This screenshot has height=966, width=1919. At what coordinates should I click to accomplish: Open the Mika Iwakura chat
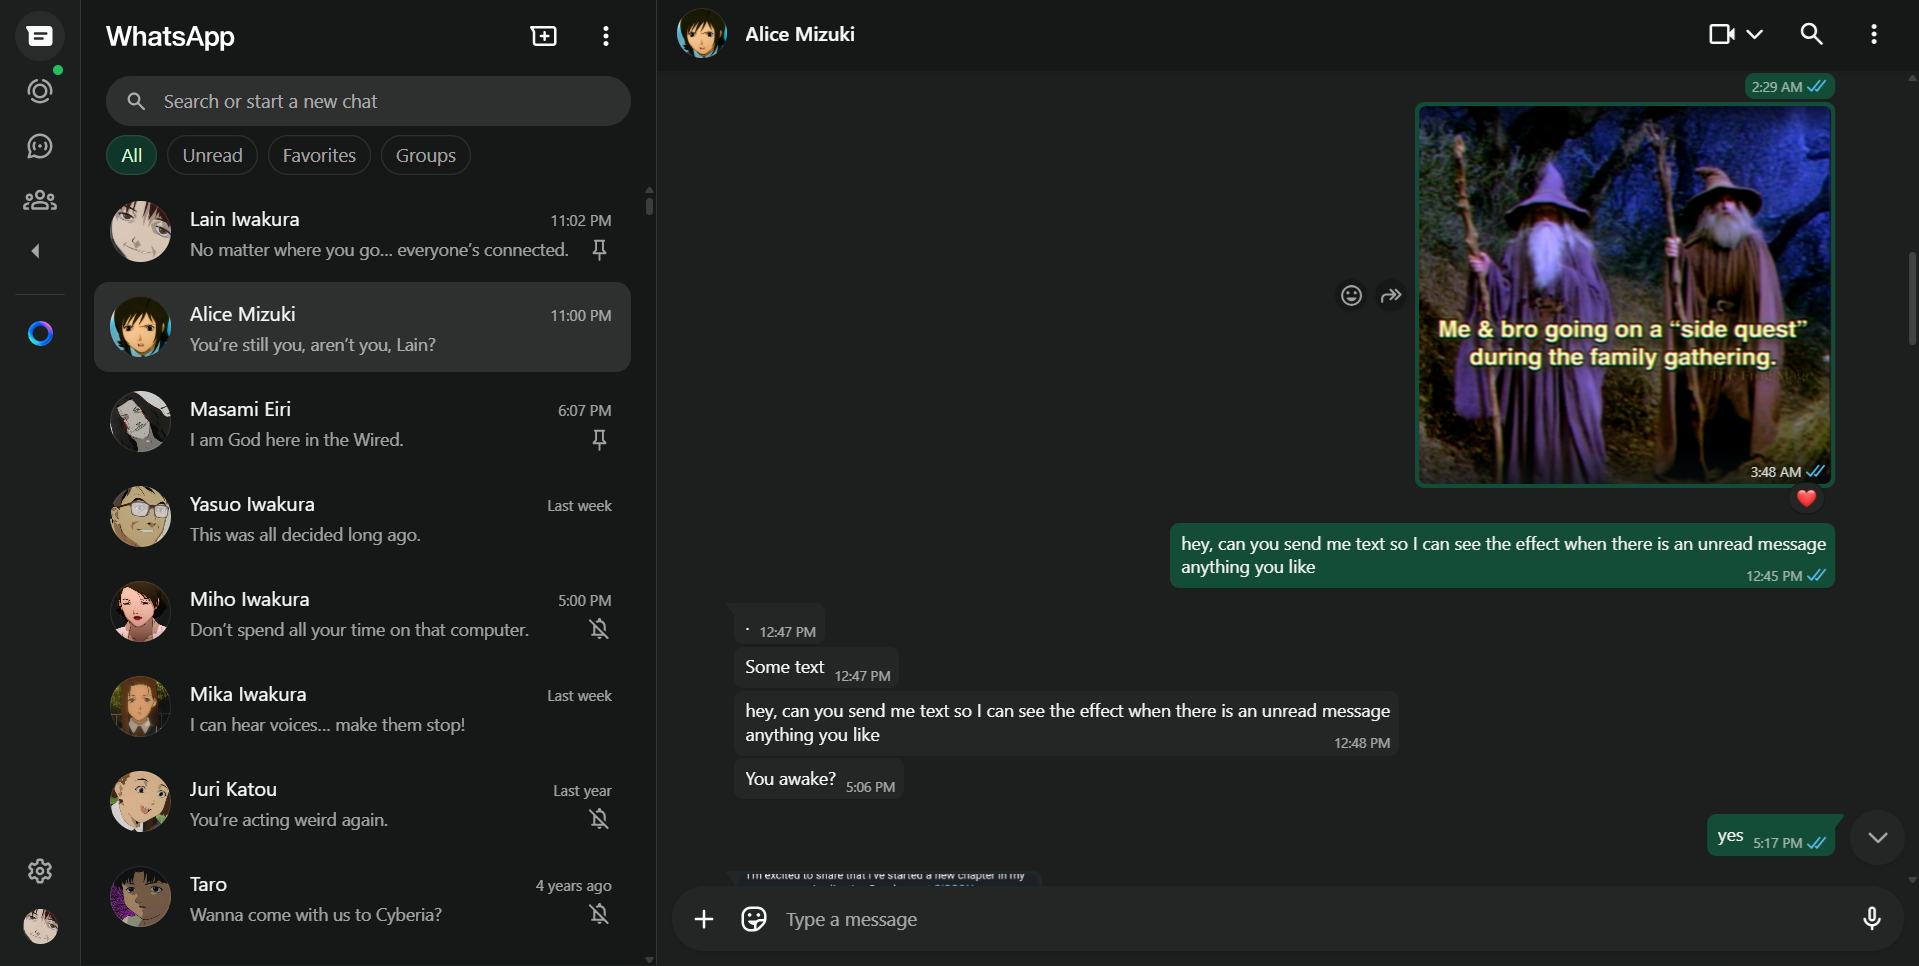click(362, 707)
